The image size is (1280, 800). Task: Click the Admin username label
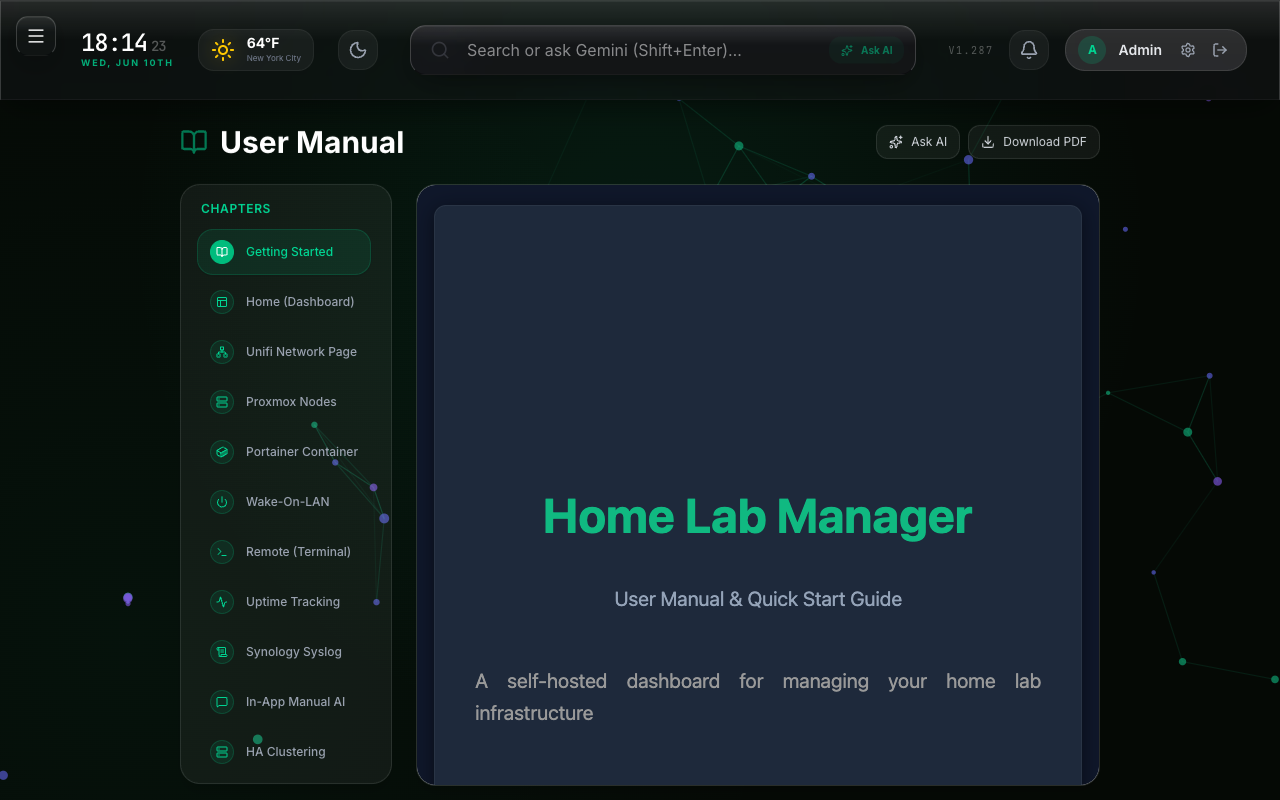(1140, 50)
